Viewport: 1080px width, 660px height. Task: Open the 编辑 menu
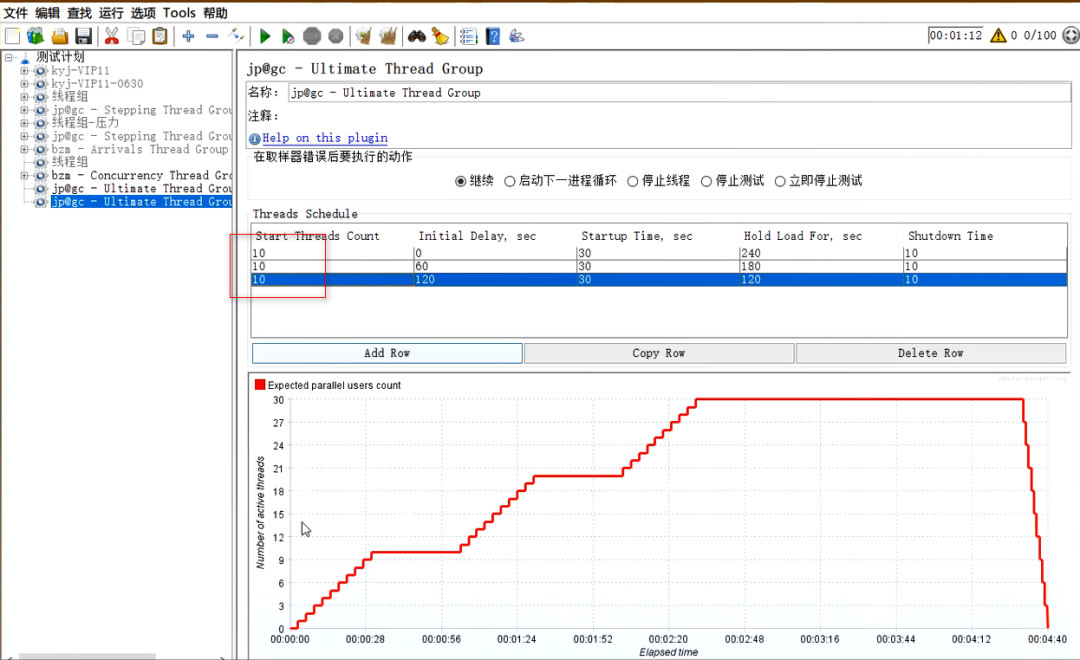[x=48, y=13]
